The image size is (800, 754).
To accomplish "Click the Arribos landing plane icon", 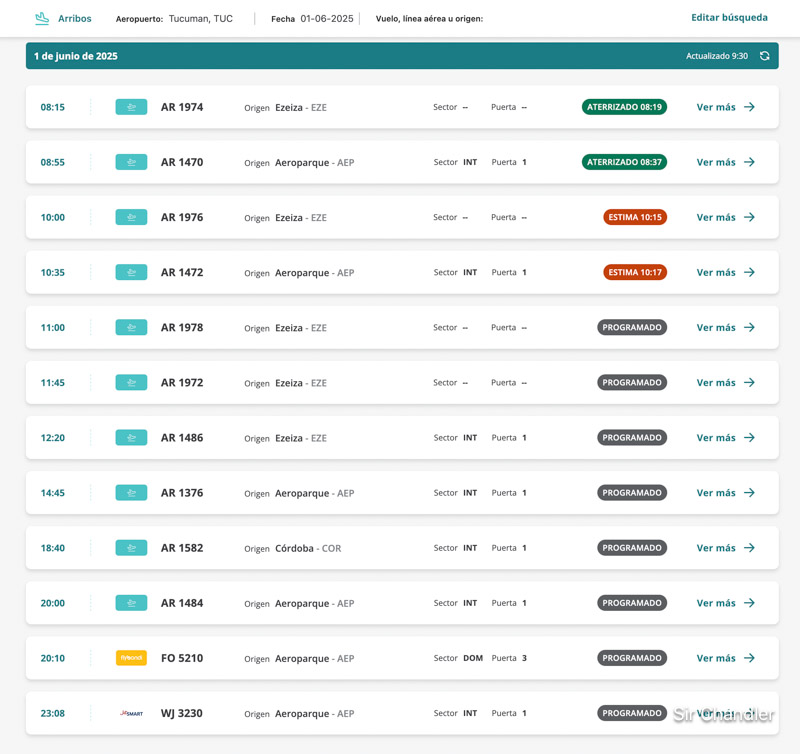I will click(42, 18).
